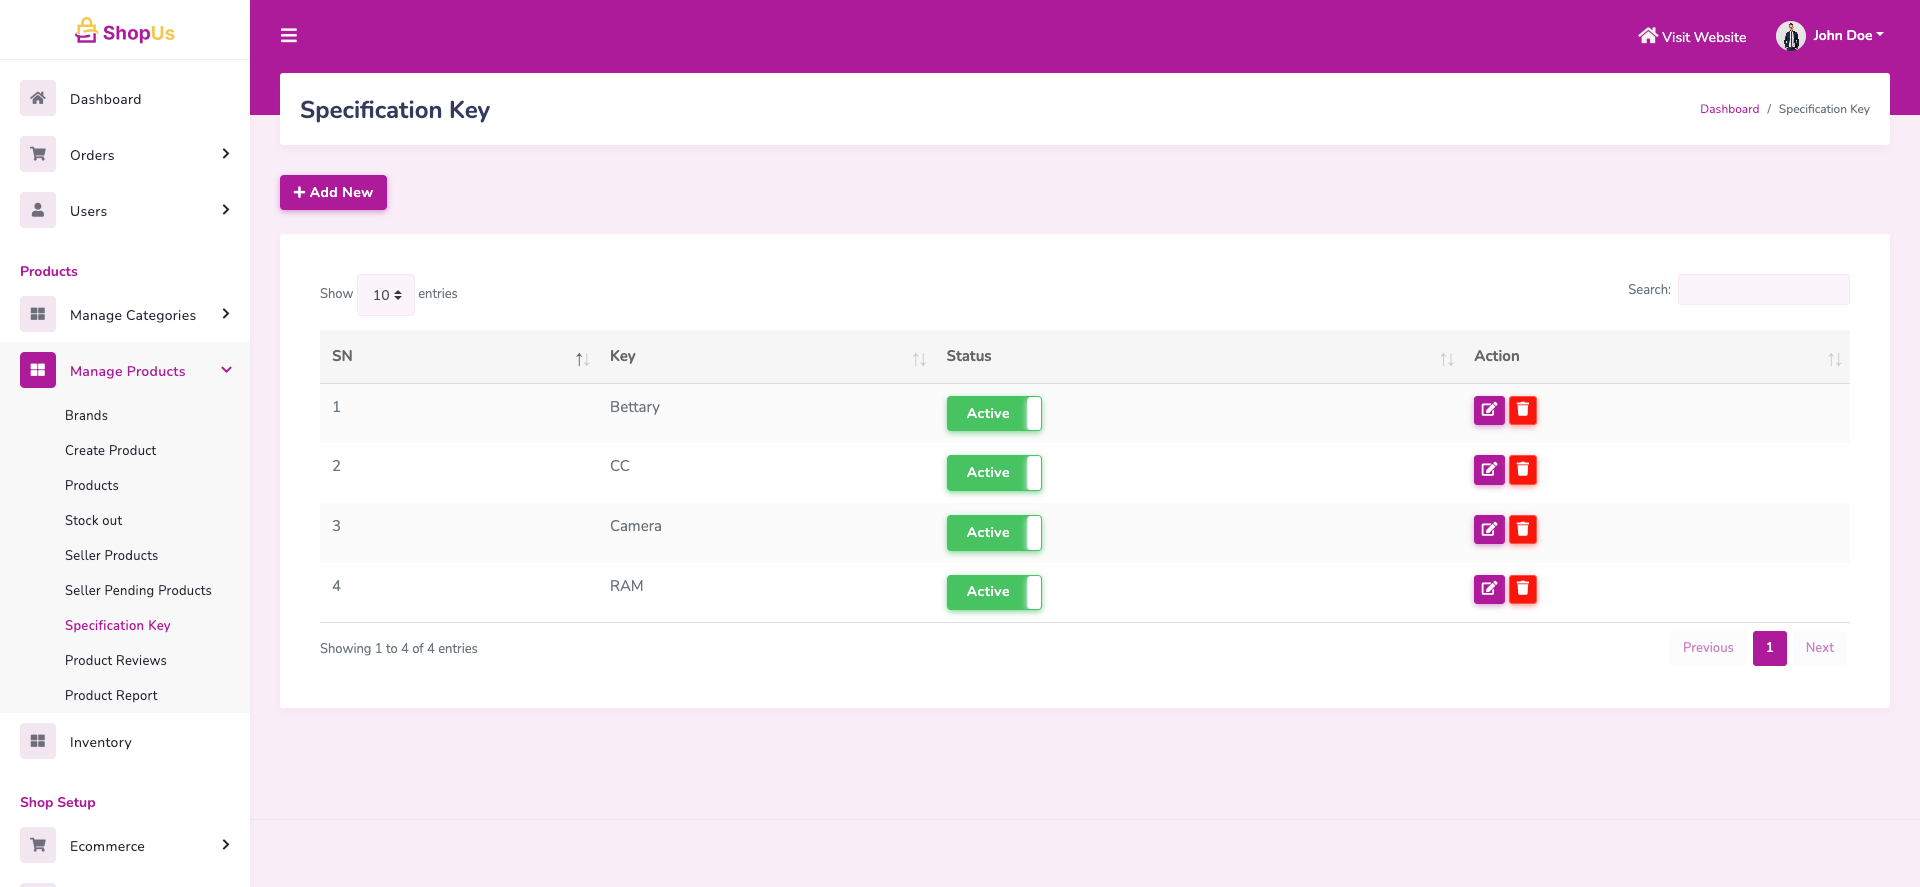Image resolution: width=1920 pixels, height=887 pixels.
Task: Follow the Visit Website link
Action: pyautogui.click(x=1692, y=37)
